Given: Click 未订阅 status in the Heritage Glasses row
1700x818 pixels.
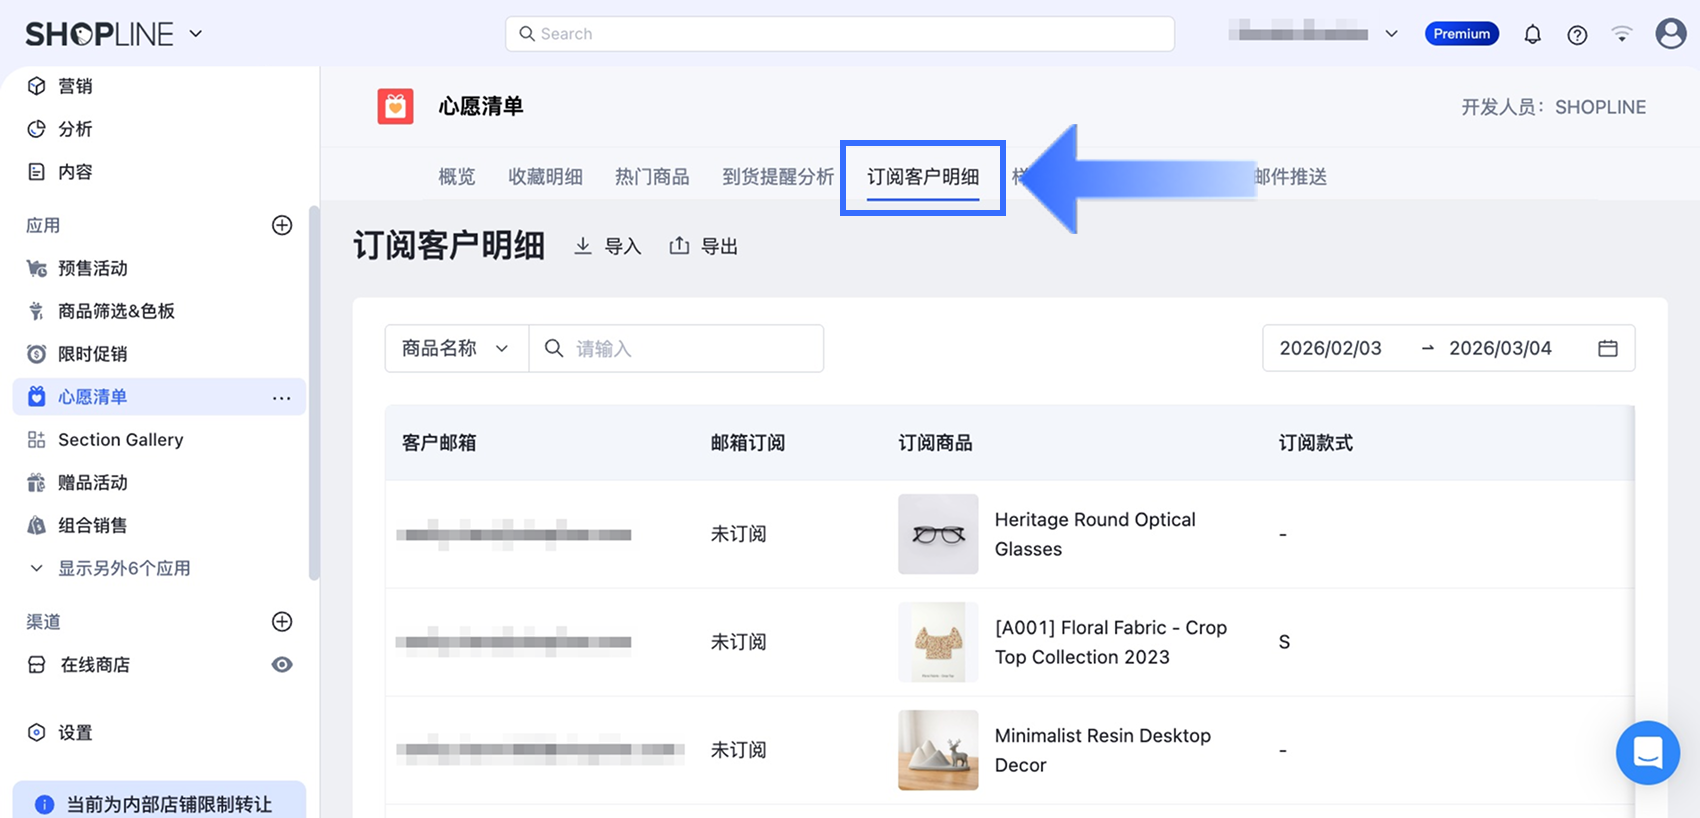Looking at the screenshot, I should 739,534.
